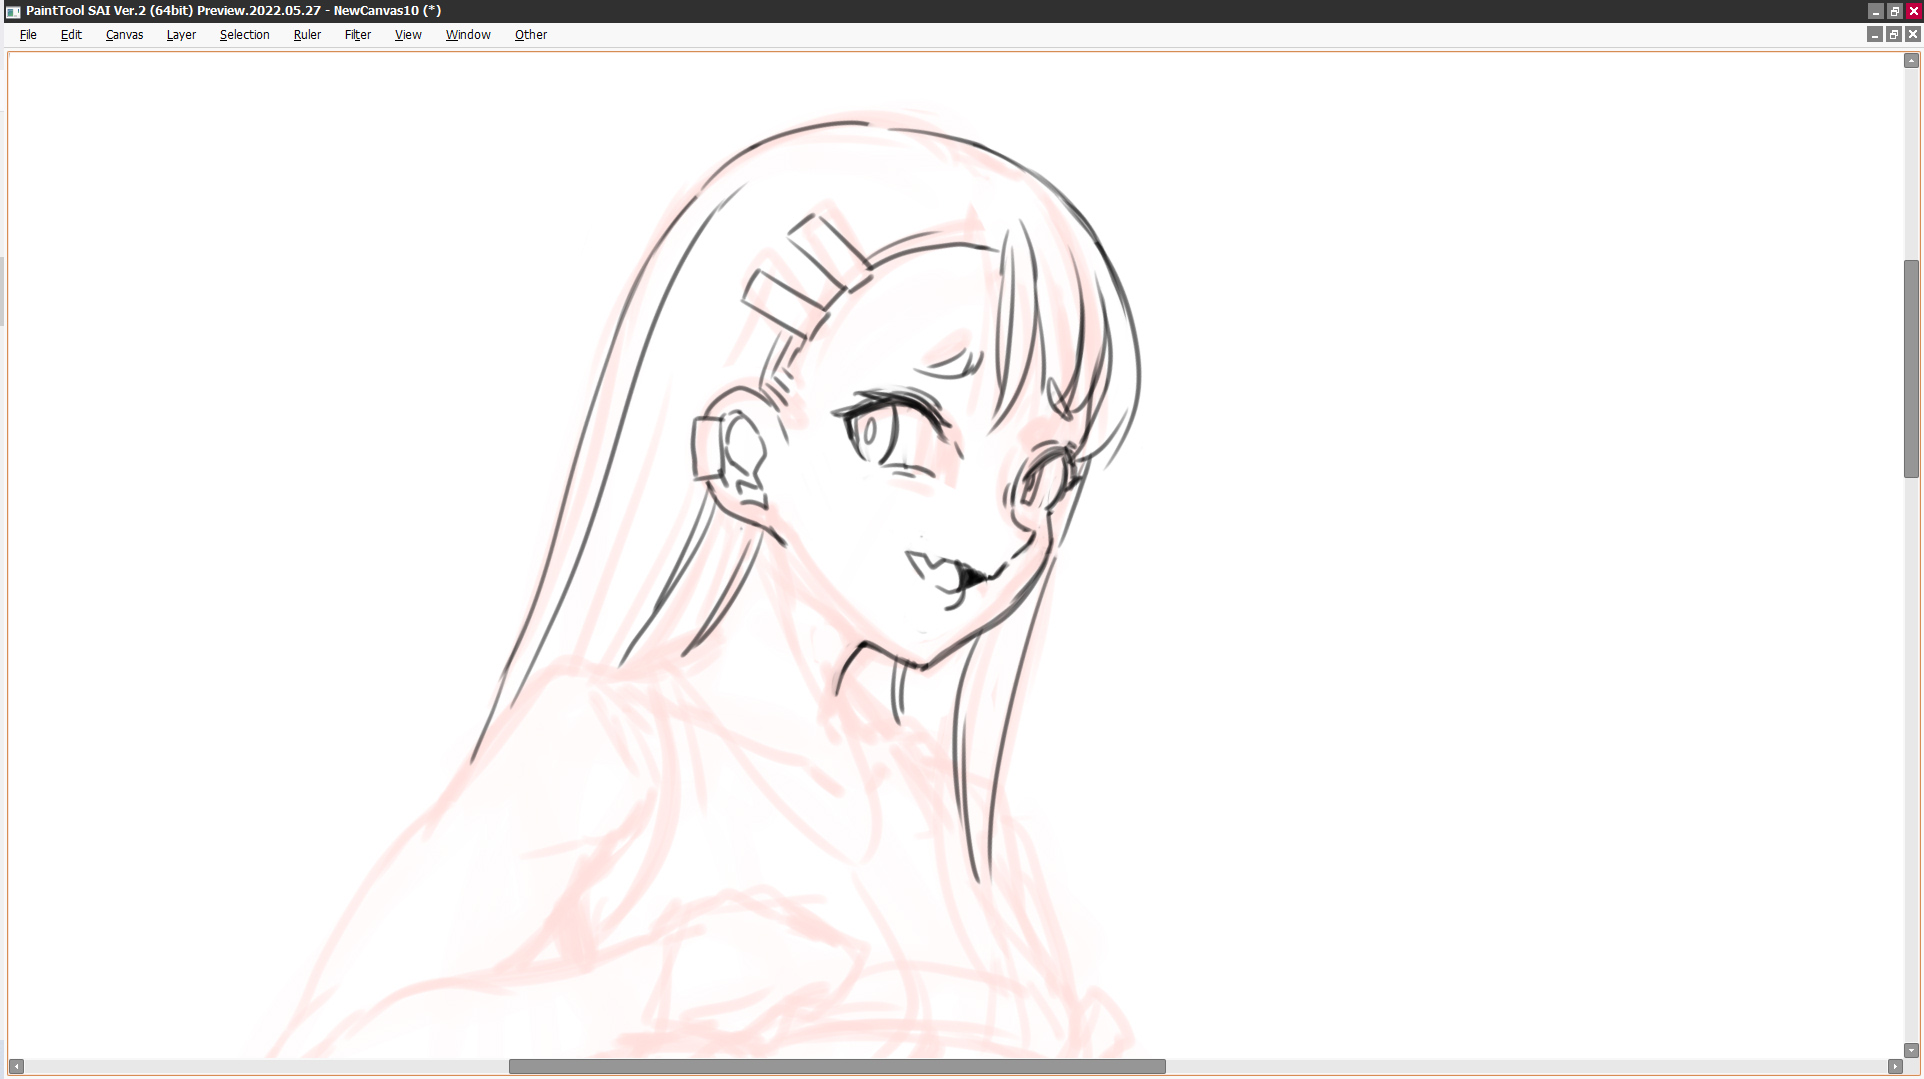Open the Other menu

click(x=531, y=35)
